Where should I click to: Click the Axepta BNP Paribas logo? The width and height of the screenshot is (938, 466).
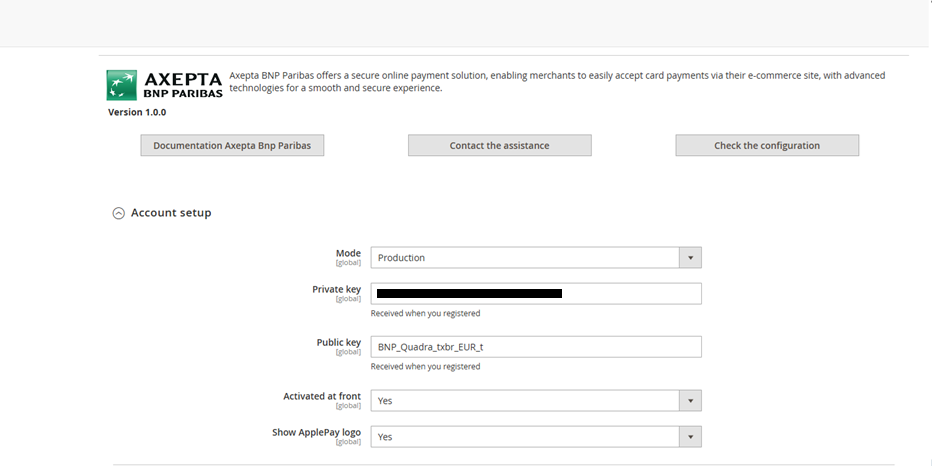[x=164, y=84]
